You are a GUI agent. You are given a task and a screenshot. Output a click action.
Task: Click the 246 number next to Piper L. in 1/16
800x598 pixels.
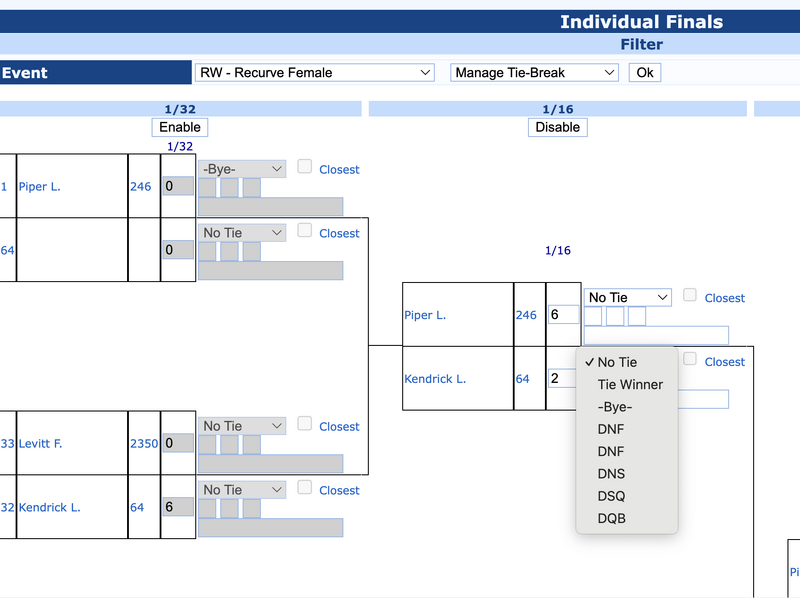tap(526, 315)
